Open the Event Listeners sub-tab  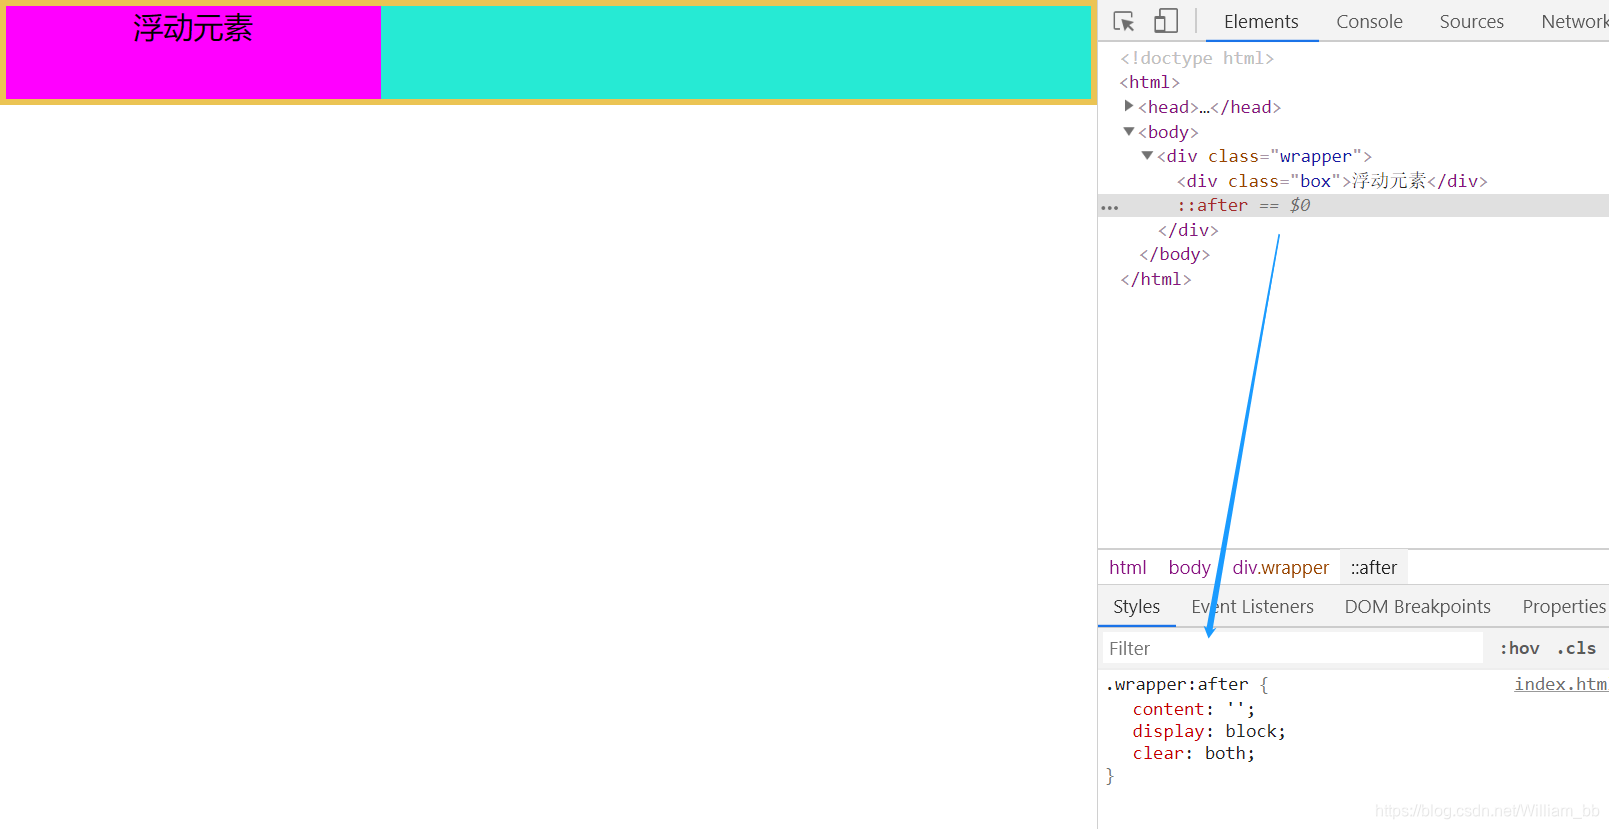pos(1252,607)
